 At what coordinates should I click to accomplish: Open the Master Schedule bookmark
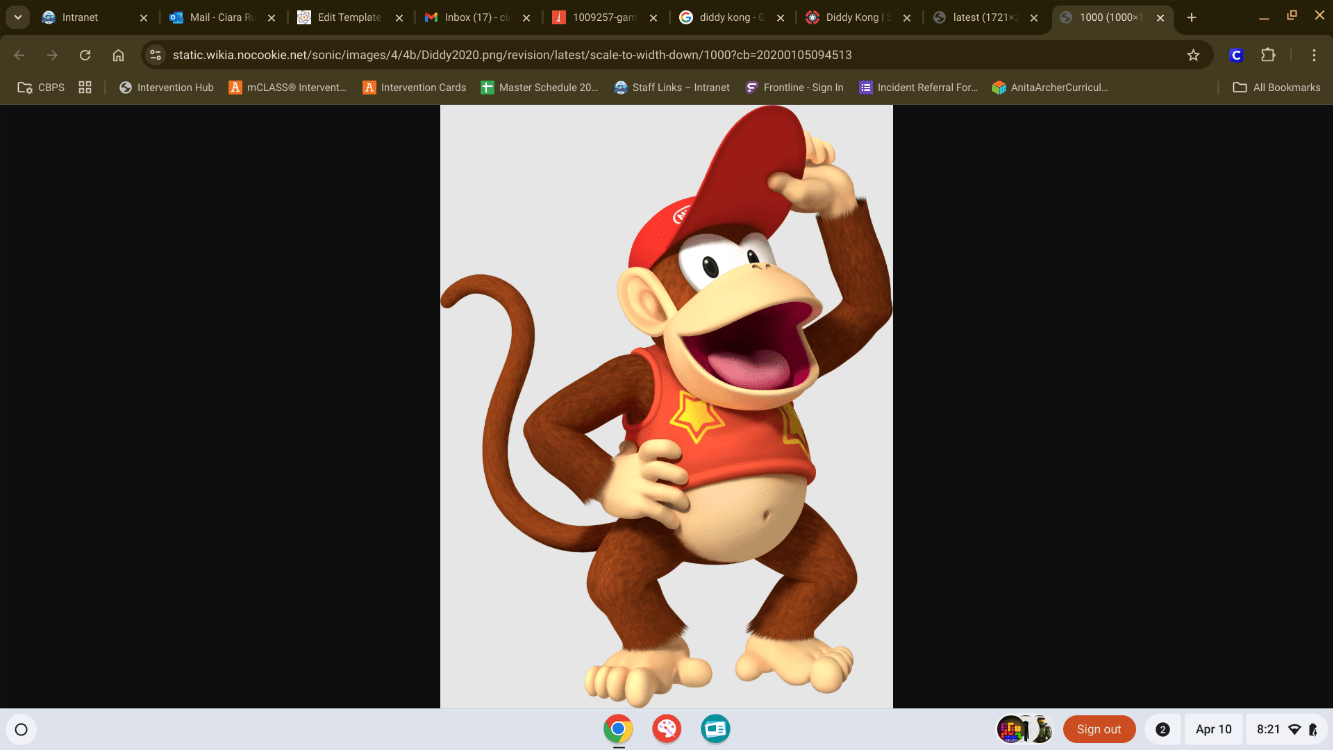tap(539, 87)
